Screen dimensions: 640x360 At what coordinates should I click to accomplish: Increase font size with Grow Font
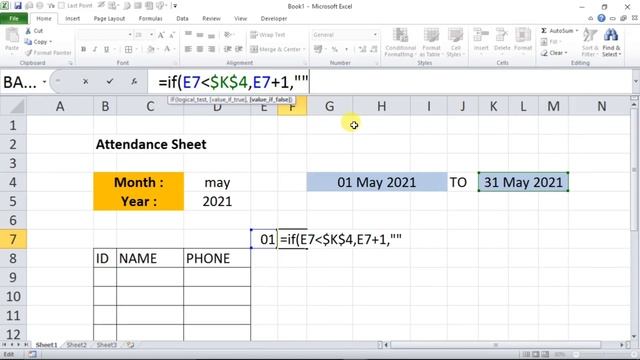tap(161, 35)
